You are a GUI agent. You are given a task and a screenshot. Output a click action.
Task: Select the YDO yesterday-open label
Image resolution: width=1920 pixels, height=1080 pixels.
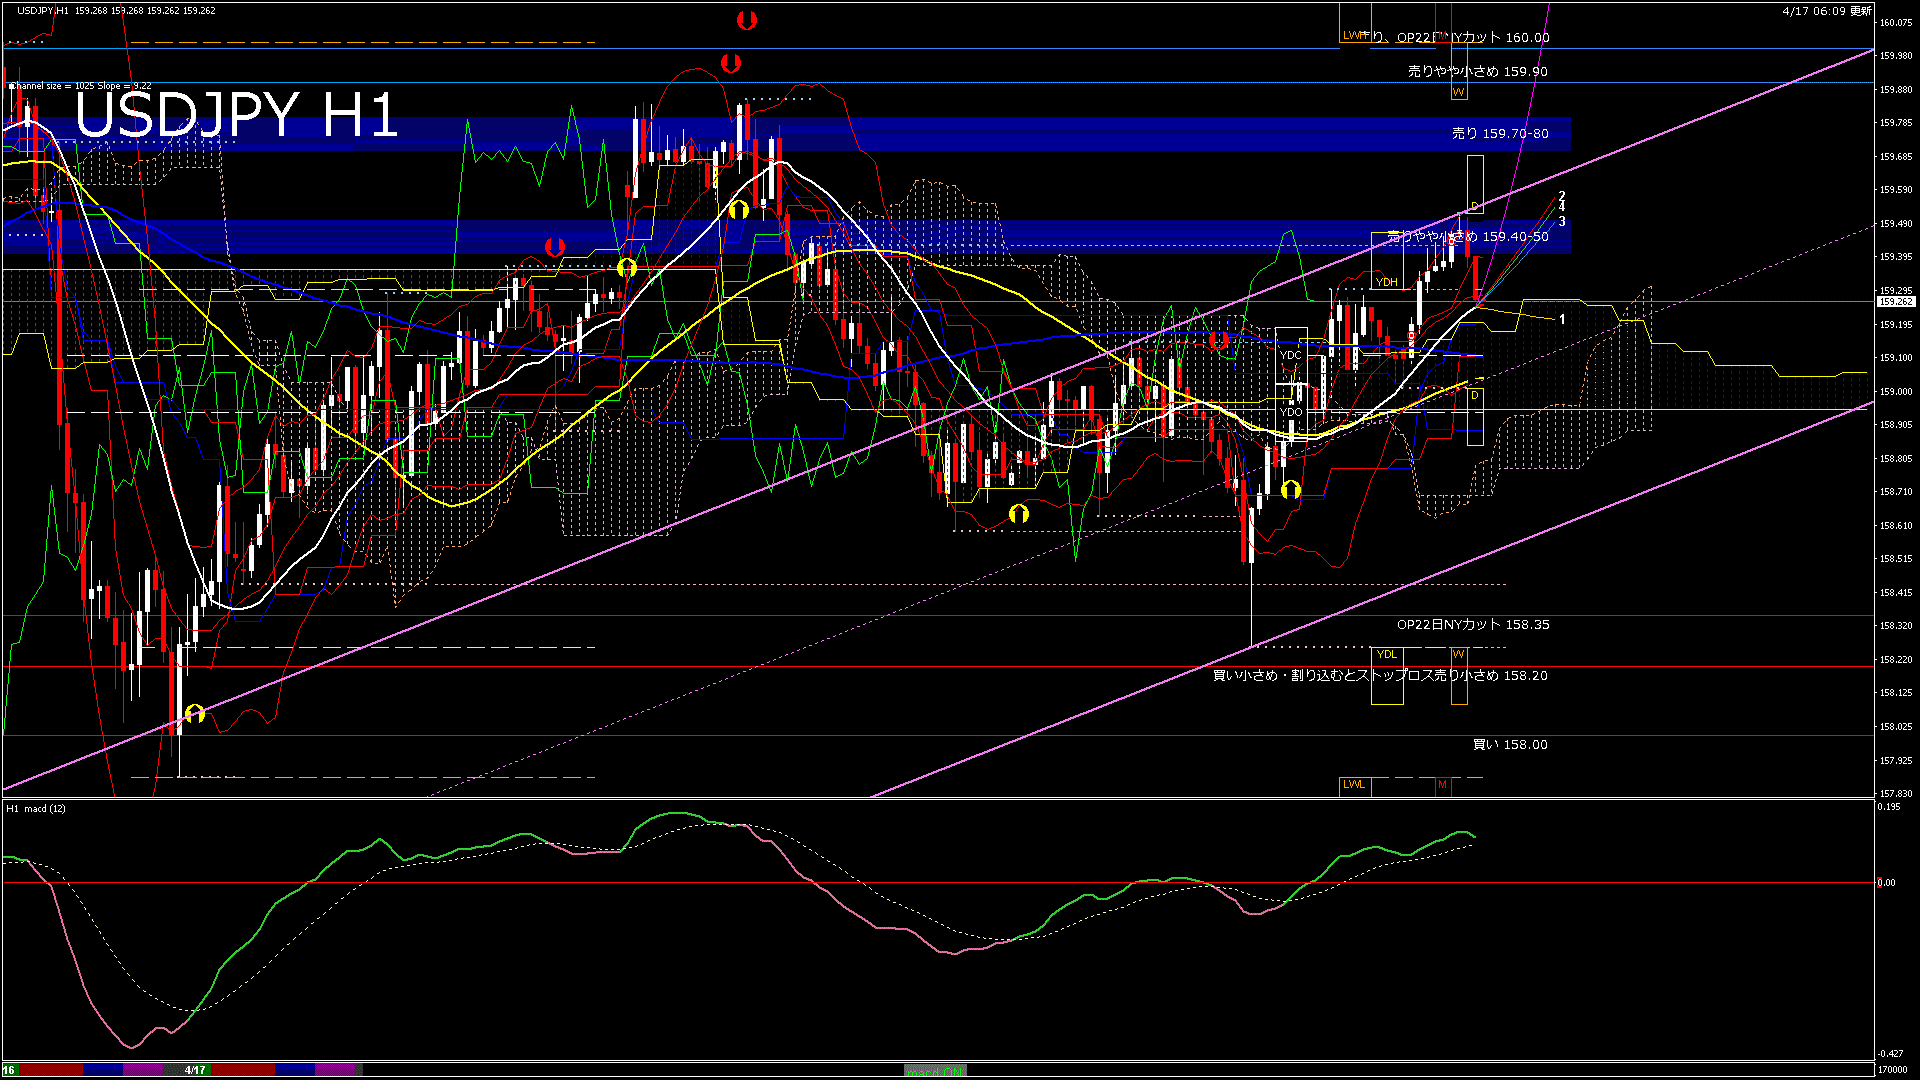(x=1290, y=412)
